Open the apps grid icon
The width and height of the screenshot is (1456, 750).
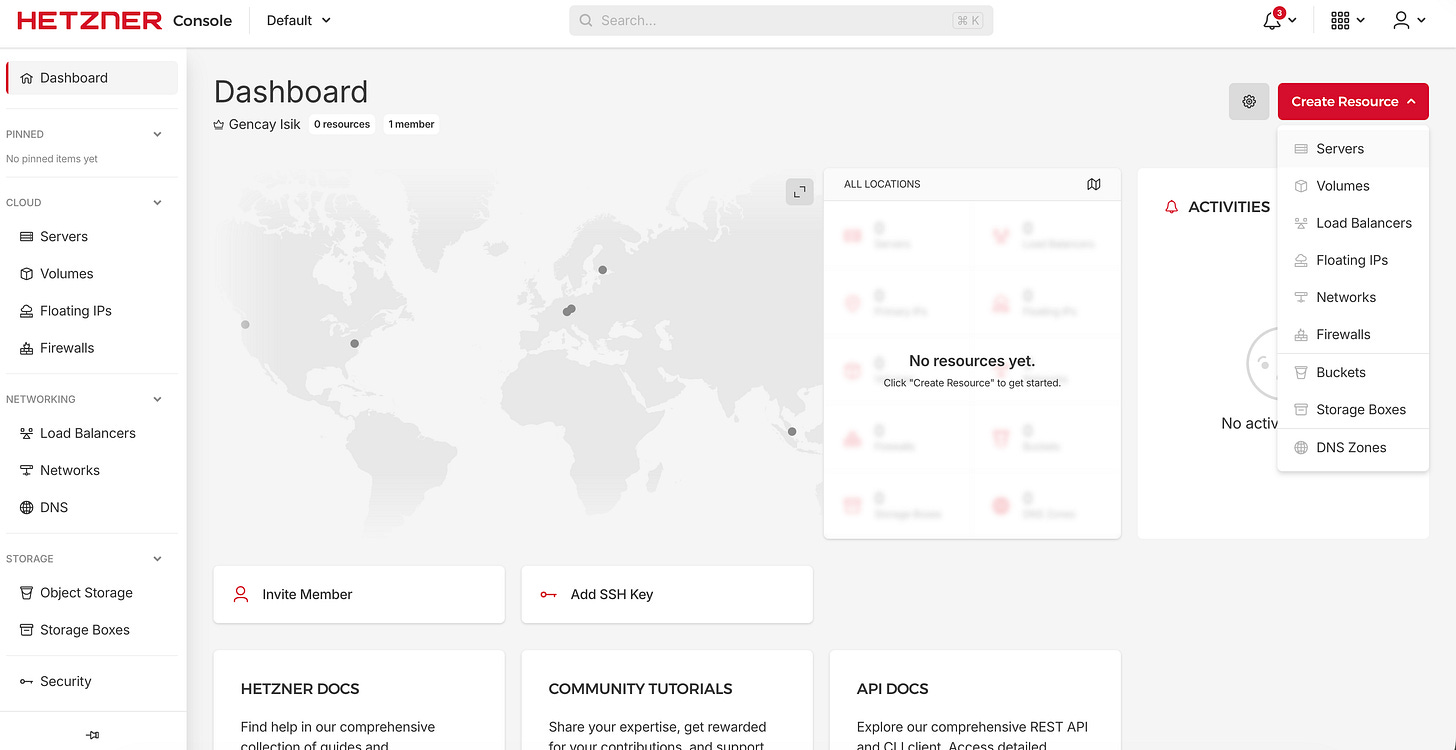tap(1340, 20)
